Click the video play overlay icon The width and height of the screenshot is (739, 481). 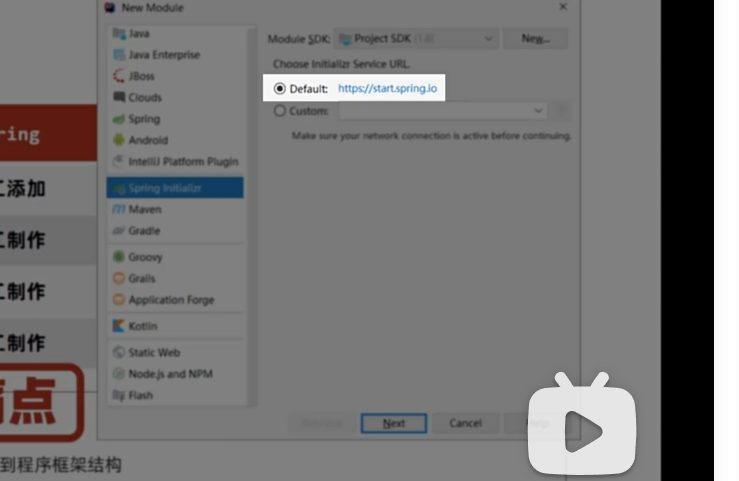[x=583, y=425]
